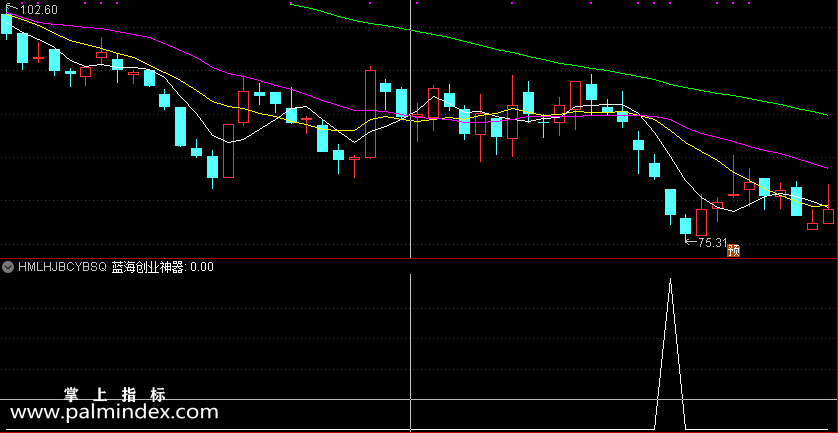Collapse the HMLHJBCYBSQ indicator dropdown arrow

tap(7, 267)
